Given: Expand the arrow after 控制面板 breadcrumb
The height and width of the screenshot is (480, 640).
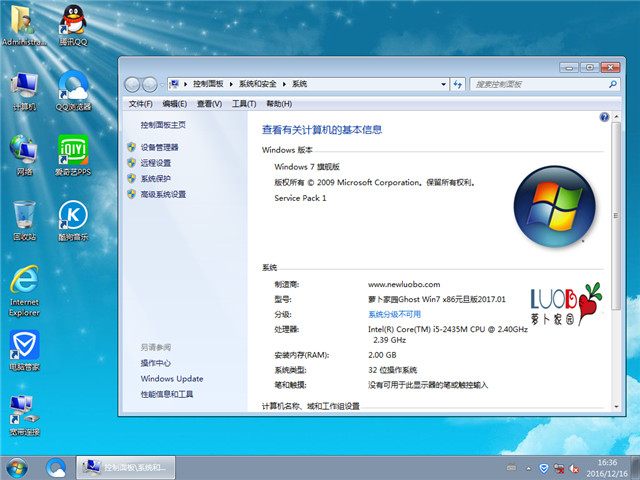Looking at the screenshot, I should (x=231, y=84).
